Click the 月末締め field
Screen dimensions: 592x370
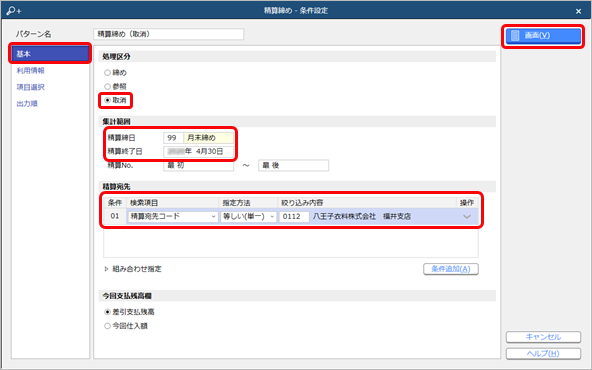209,138
